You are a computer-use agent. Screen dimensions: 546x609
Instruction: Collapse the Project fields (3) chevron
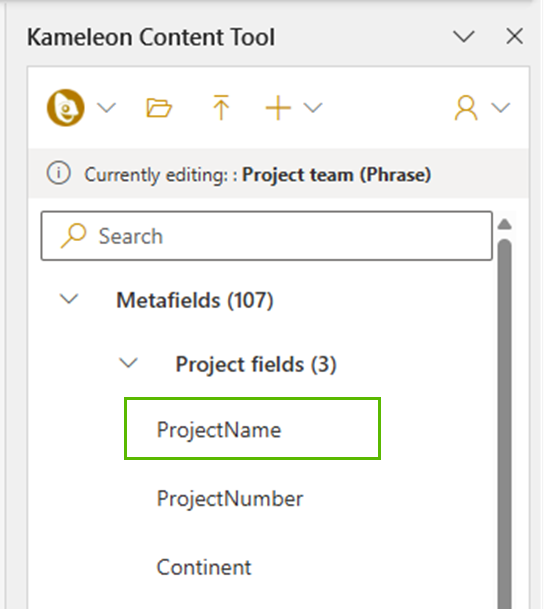(128, 363)
